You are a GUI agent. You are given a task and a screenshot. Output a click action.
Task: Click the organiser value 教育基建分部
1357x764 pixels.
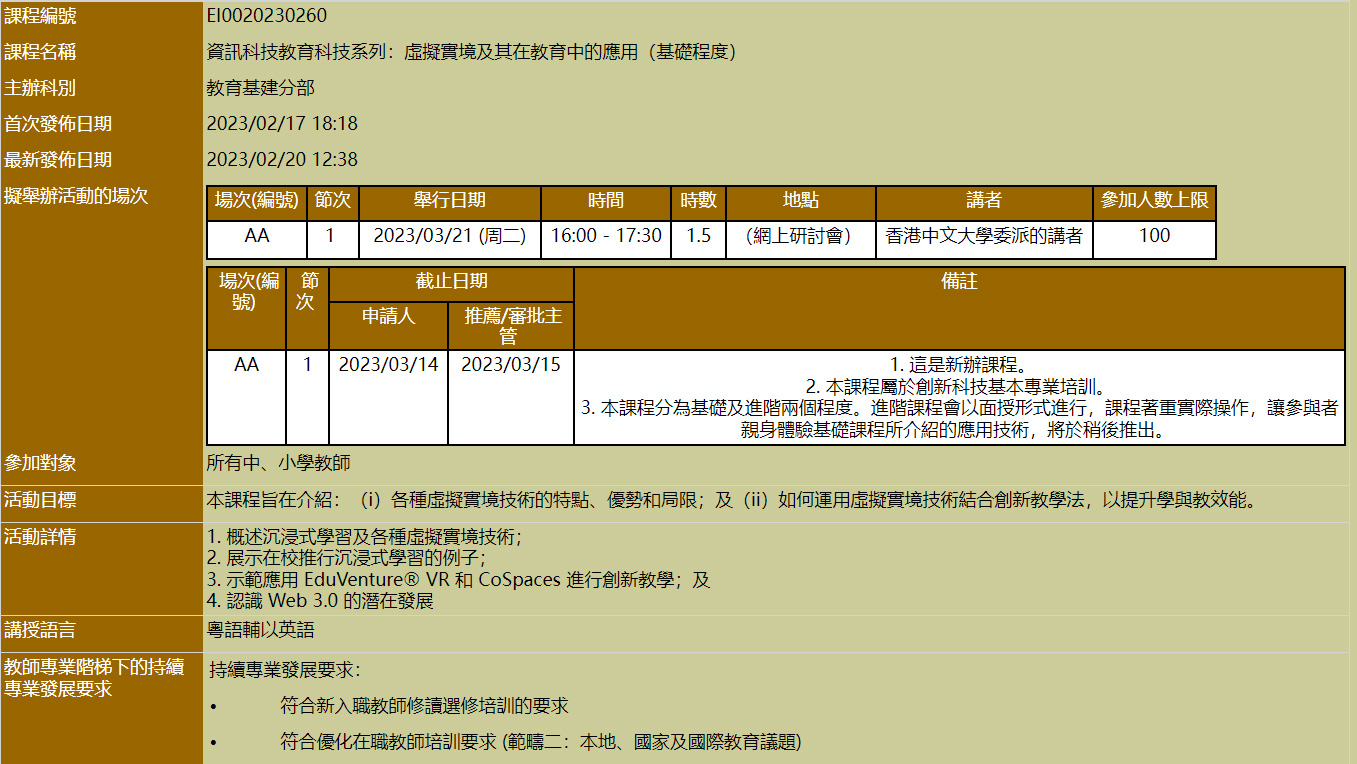click(260, 88)
